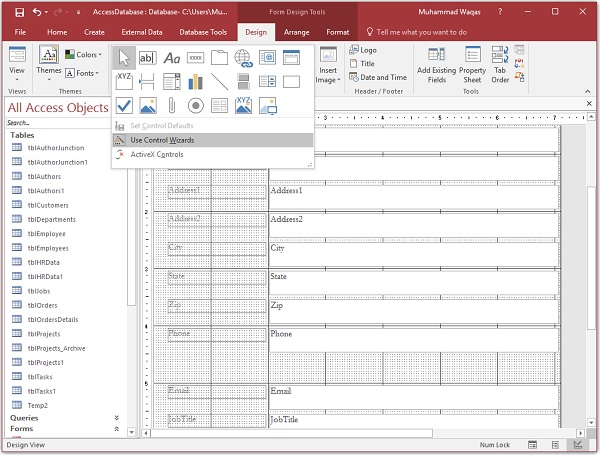The width and height of the screenshot is (600, 455).
Task: Select the Line control tool
Action: [219, 82]
